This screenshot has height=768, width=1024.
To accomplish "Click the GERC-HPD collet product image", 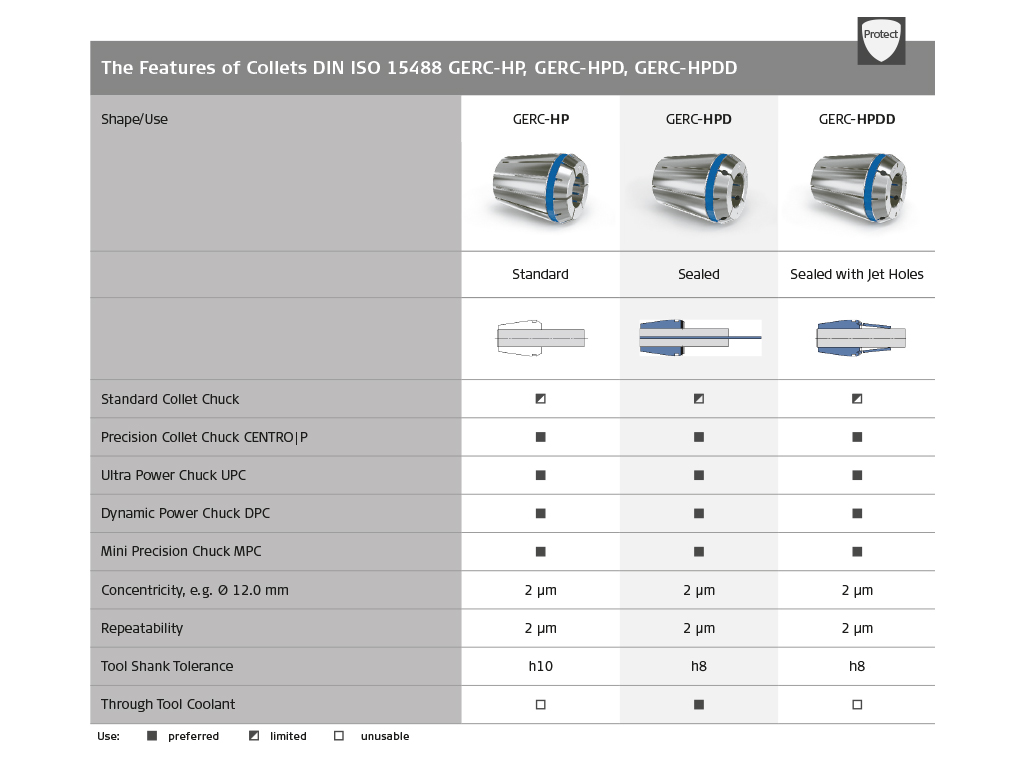I will click(699, 188).
